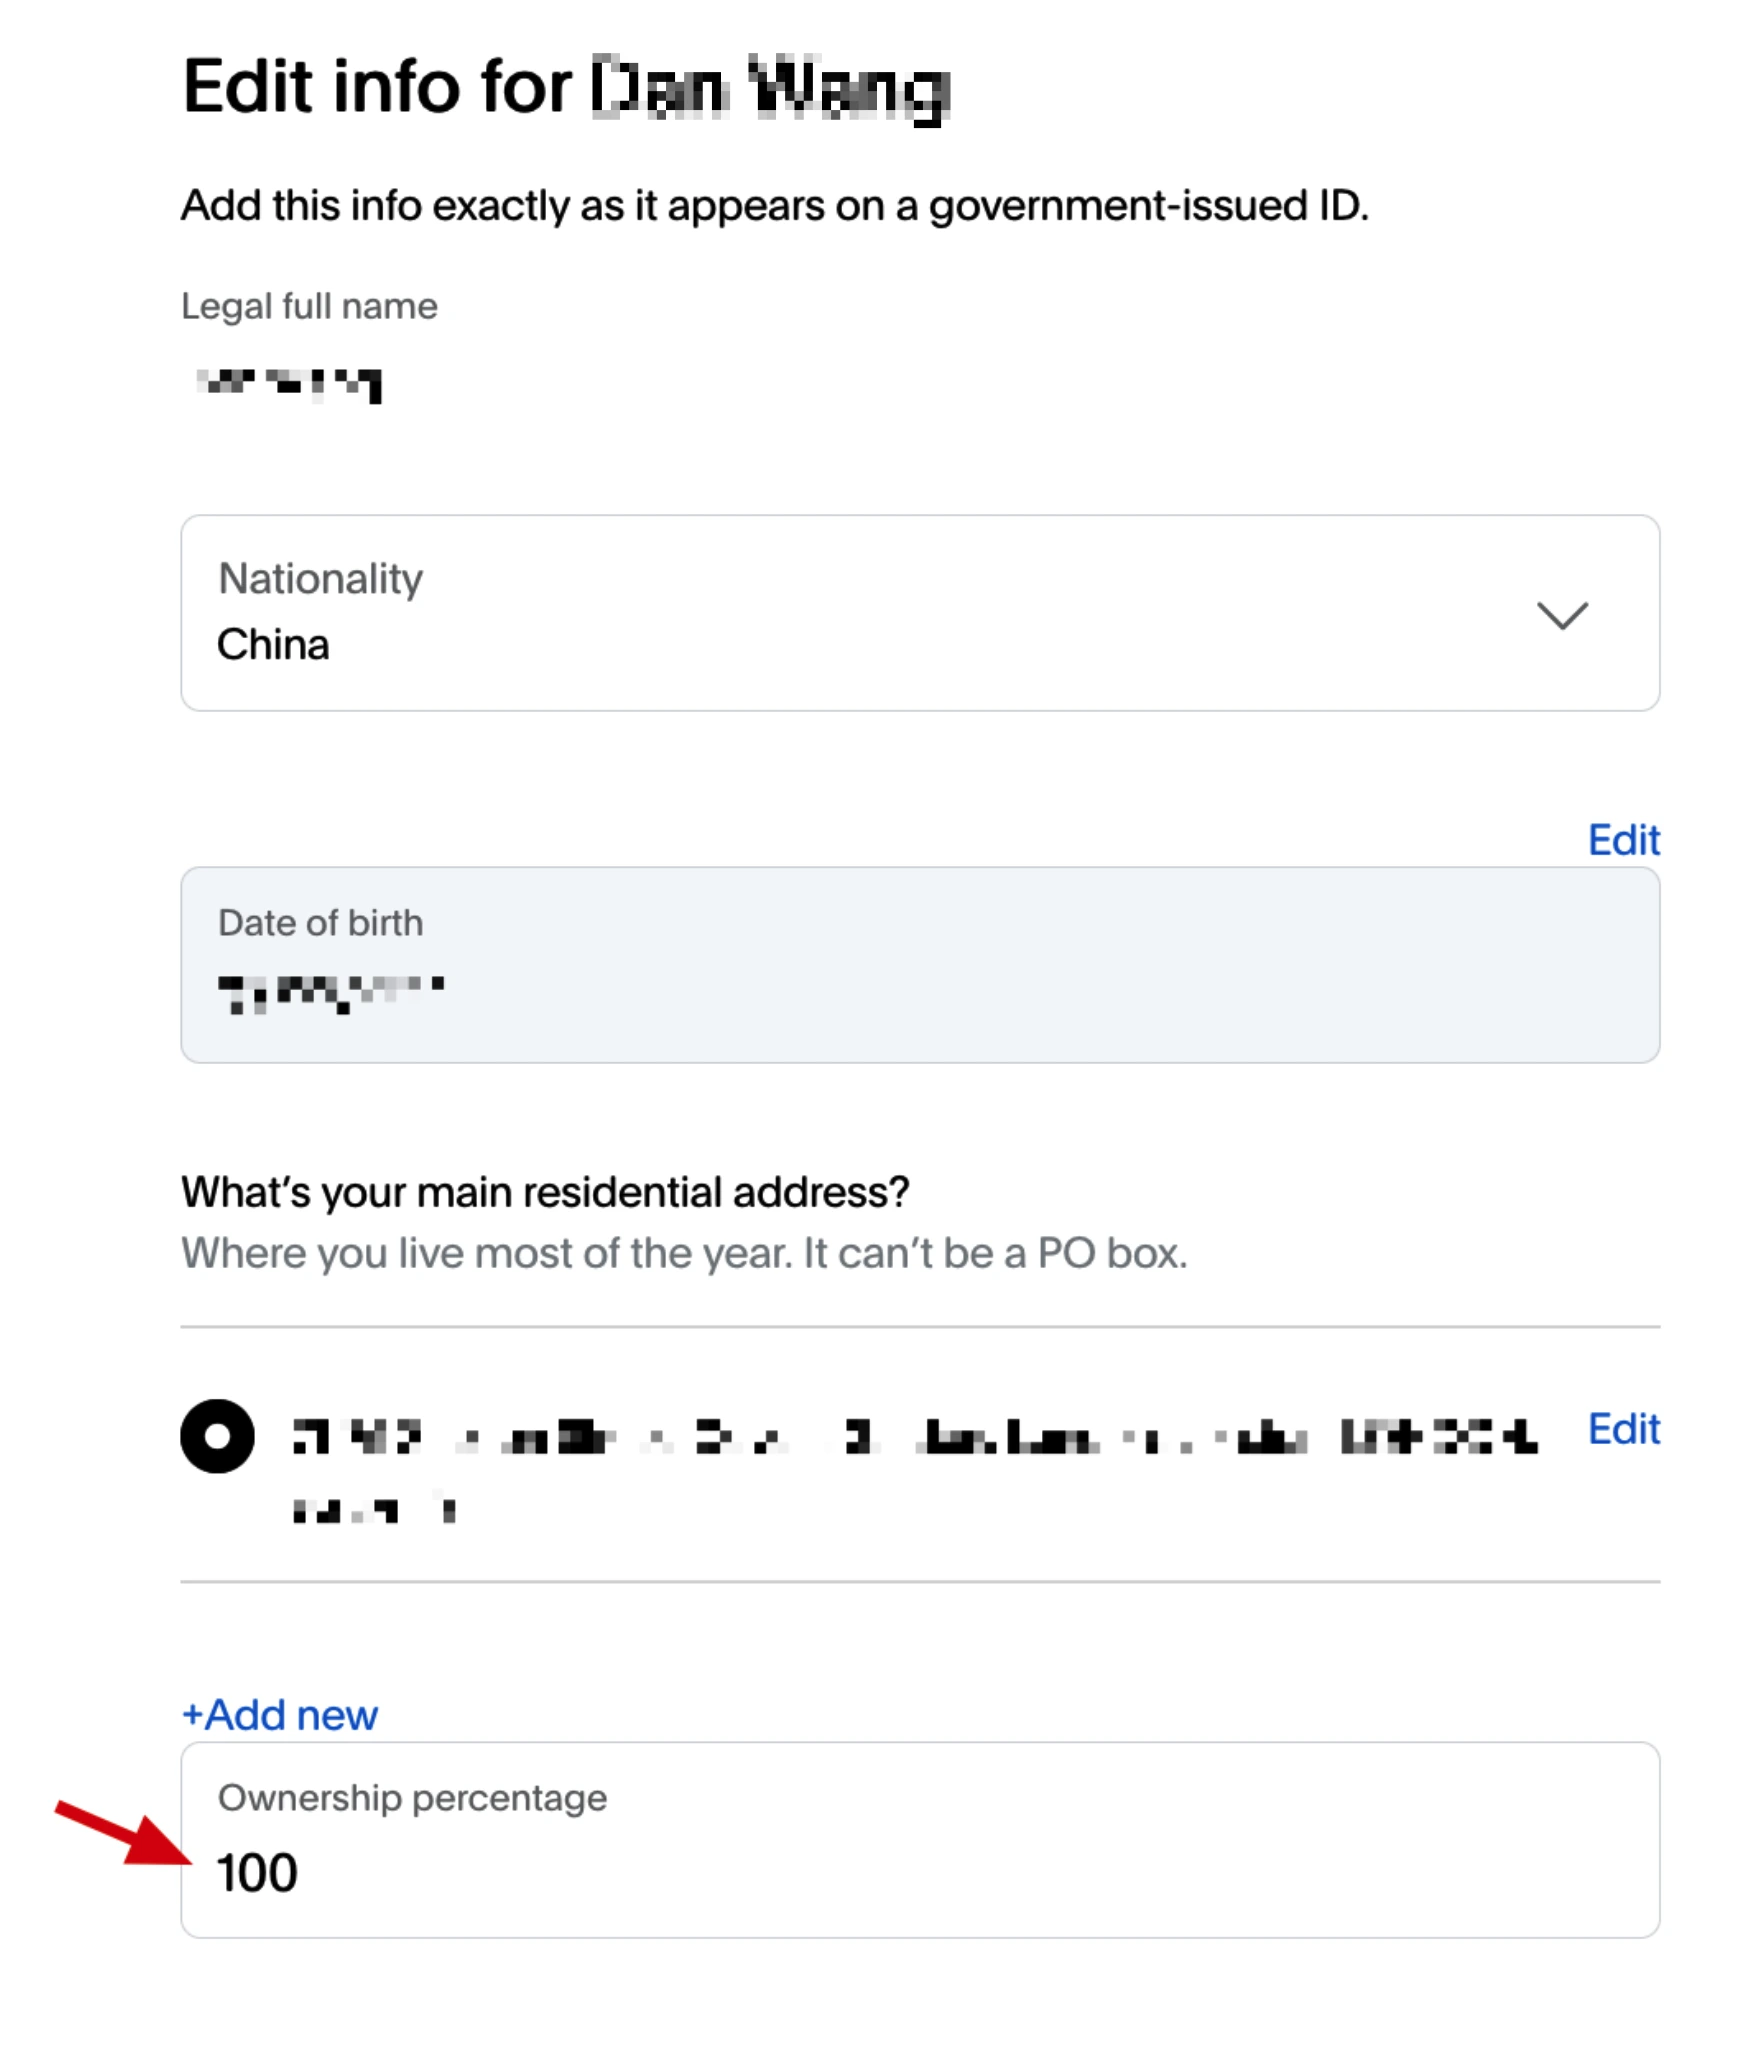Click the Legal full name label
The width and height of the screenshot is (1758, 2062).
[309, 306]
